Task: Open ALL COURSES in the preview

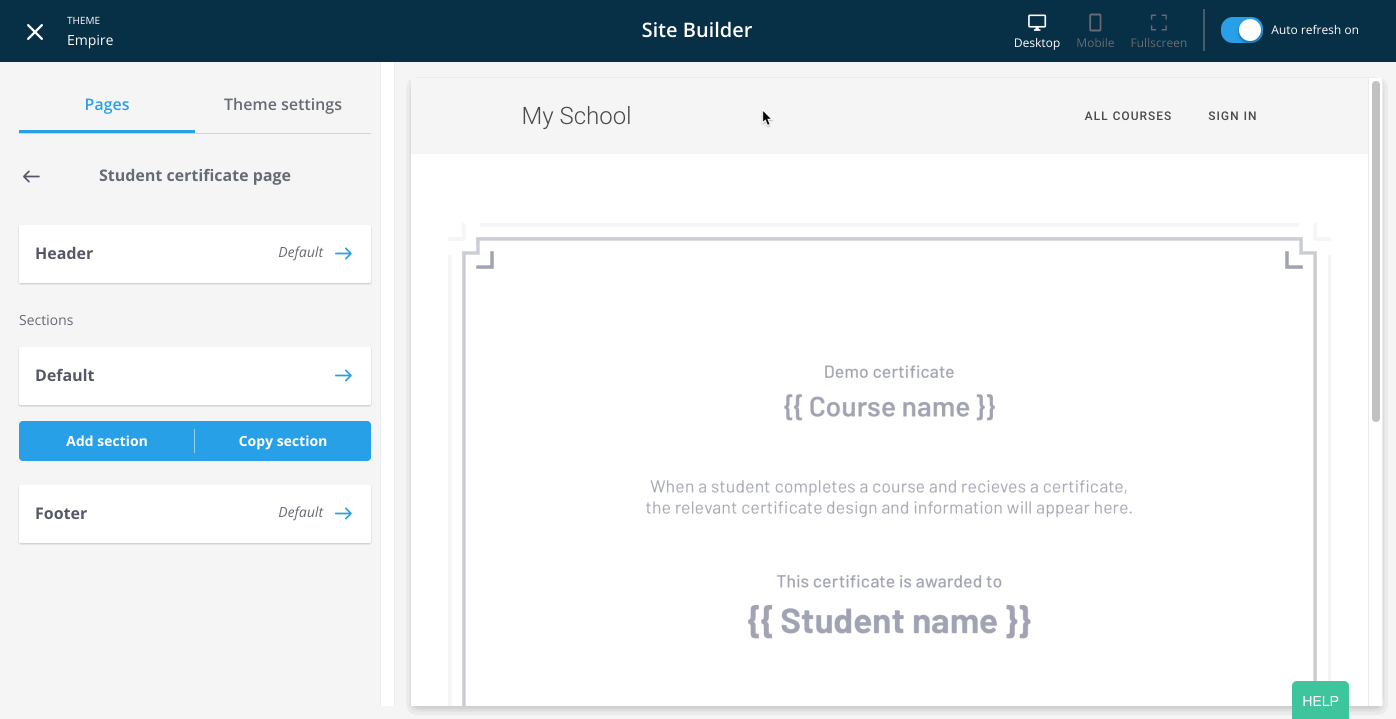Action: coord(1128,115)
